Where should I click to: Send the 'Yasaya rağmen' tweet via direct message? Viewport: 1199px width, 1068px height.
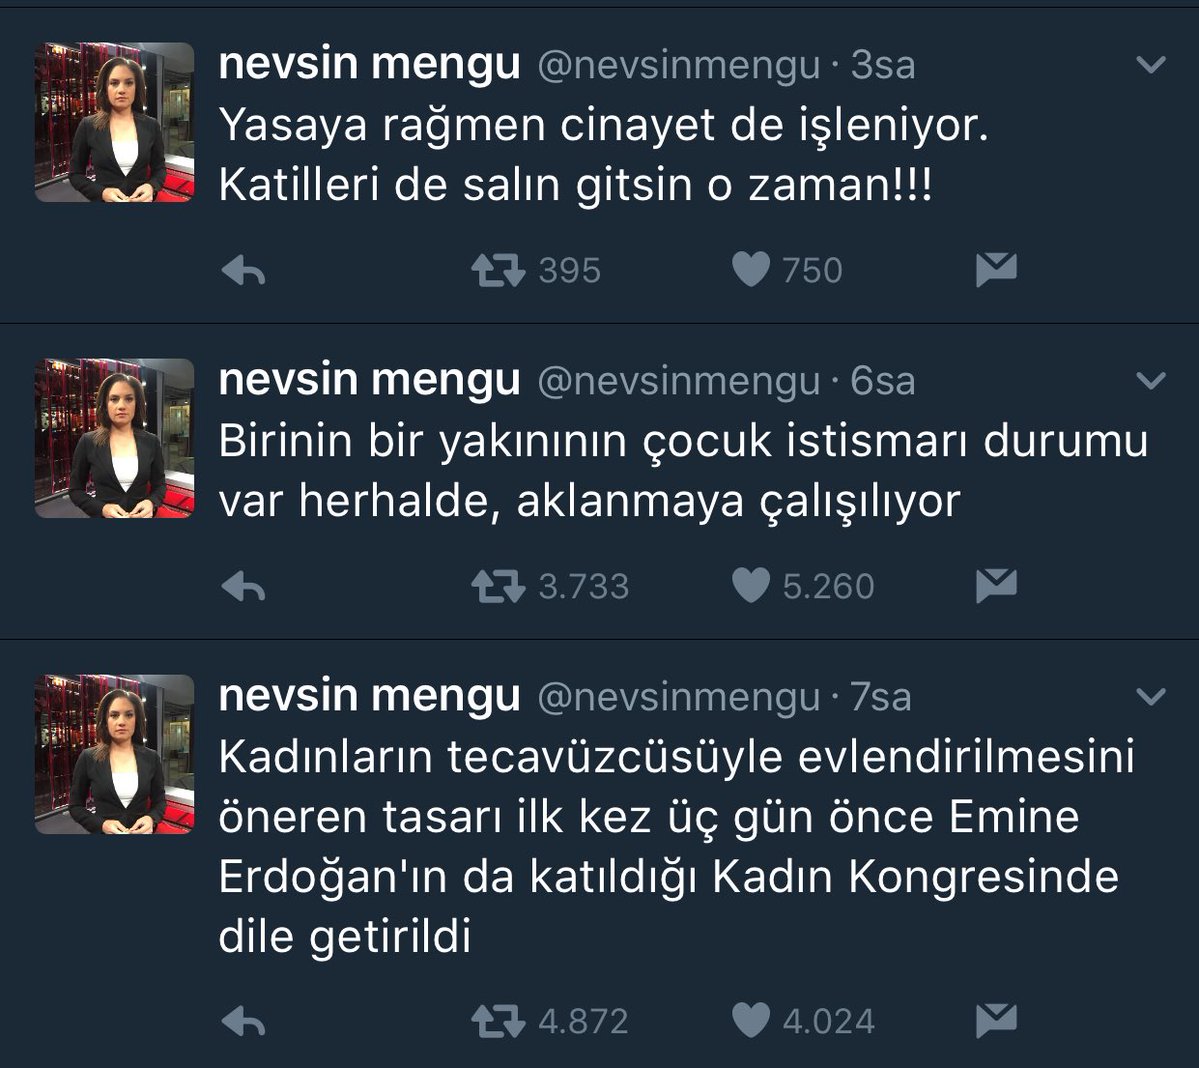click(x=996, y=270)
